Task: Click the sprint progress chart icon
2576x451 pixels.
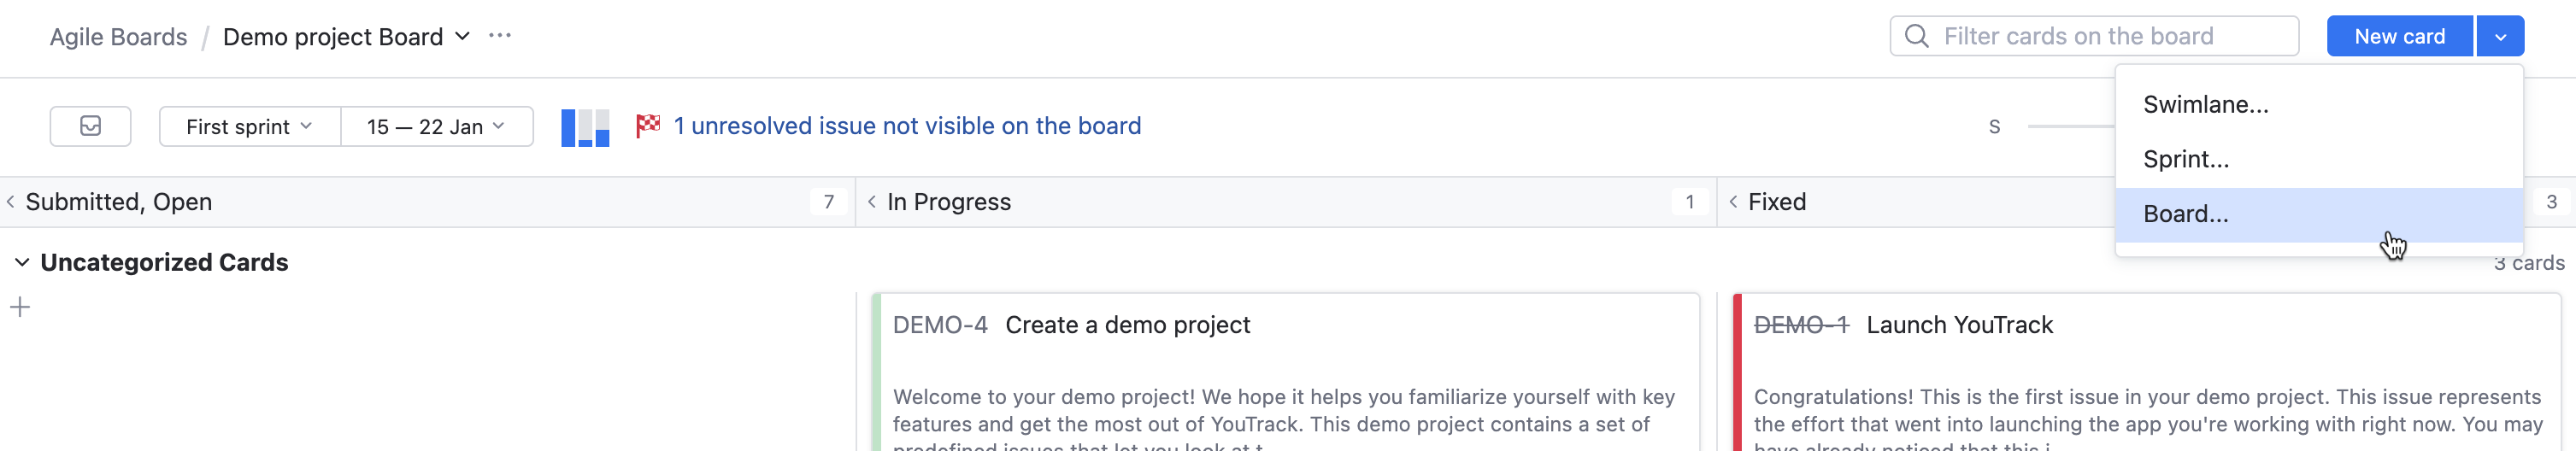Action: [585, 127]
